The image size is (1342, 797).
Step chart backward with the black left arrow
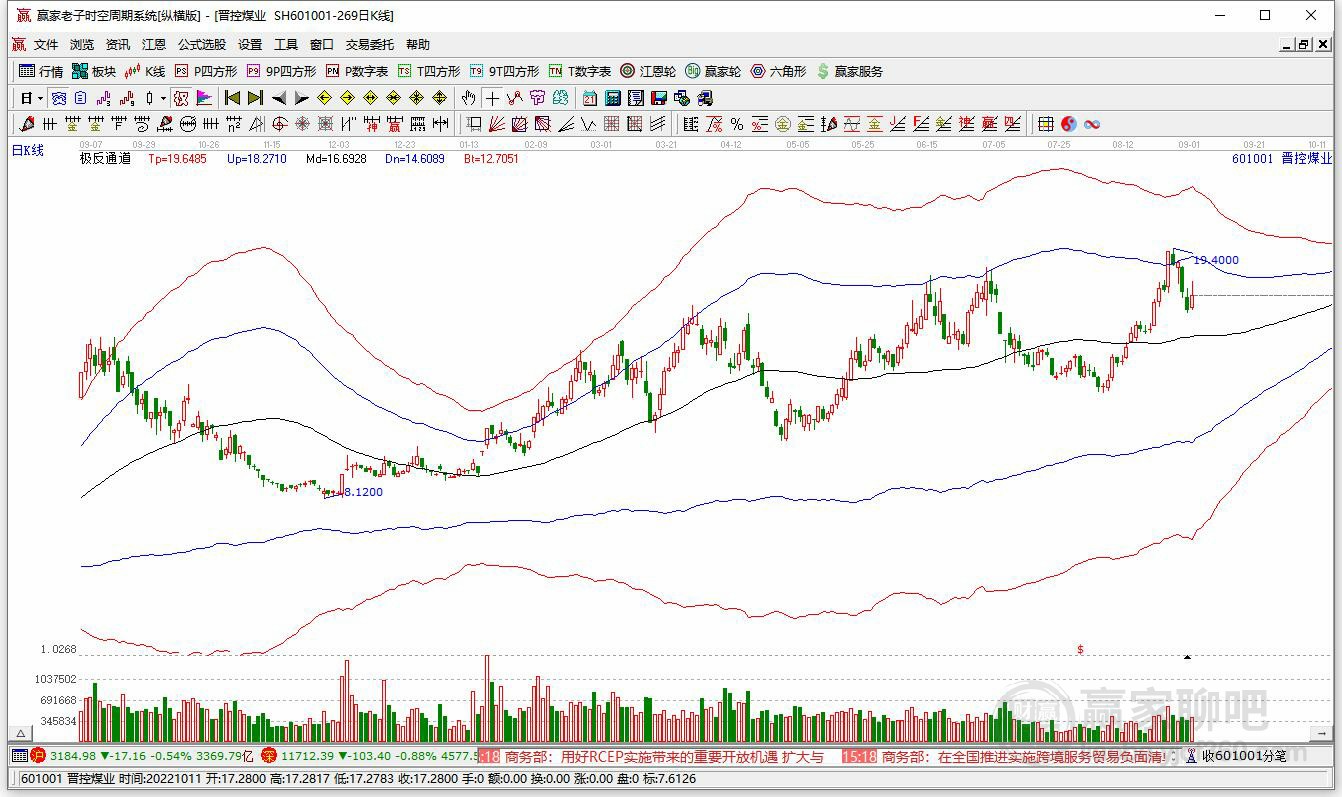coord(279,98)
